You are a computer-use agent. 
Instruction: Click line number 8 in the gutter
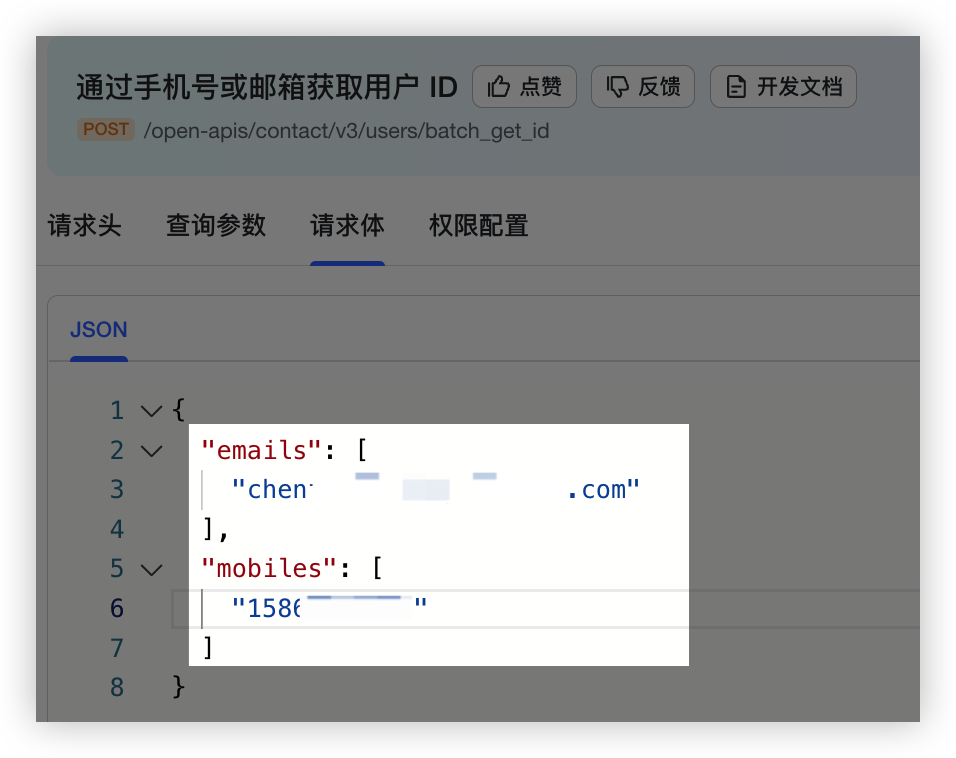[x=117, y=688]
